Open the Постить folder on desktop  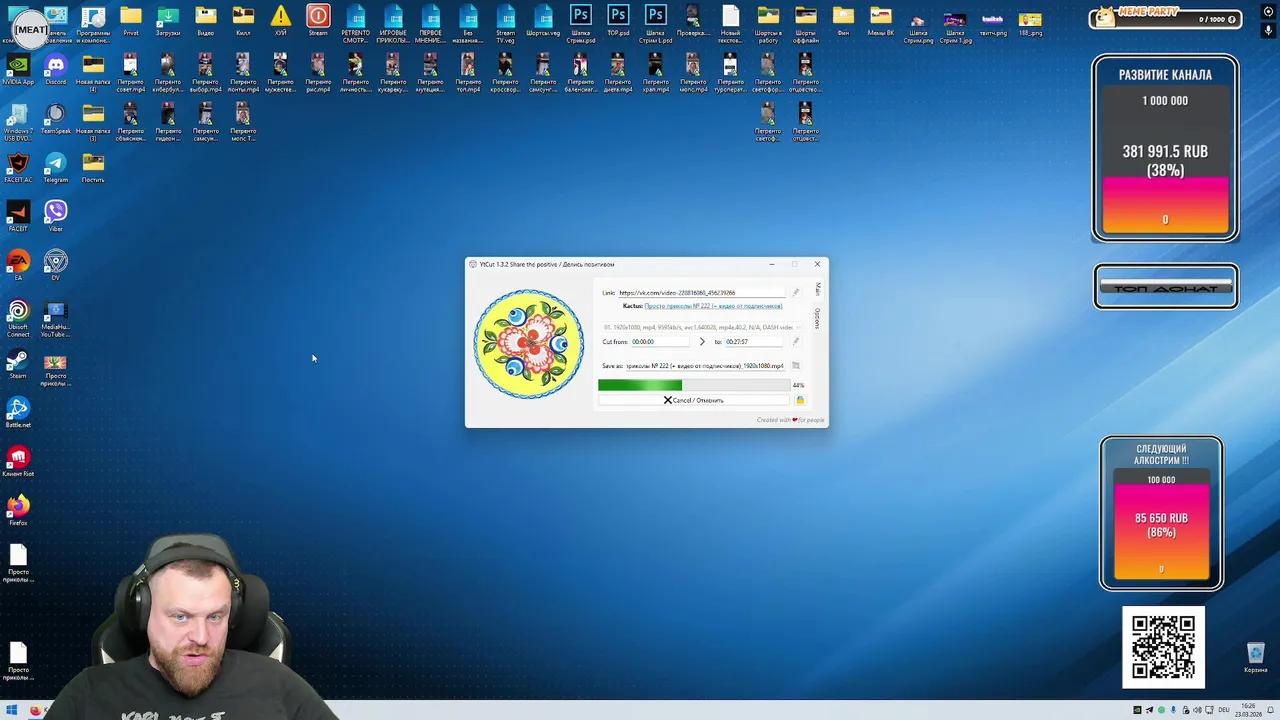point(93,167)
